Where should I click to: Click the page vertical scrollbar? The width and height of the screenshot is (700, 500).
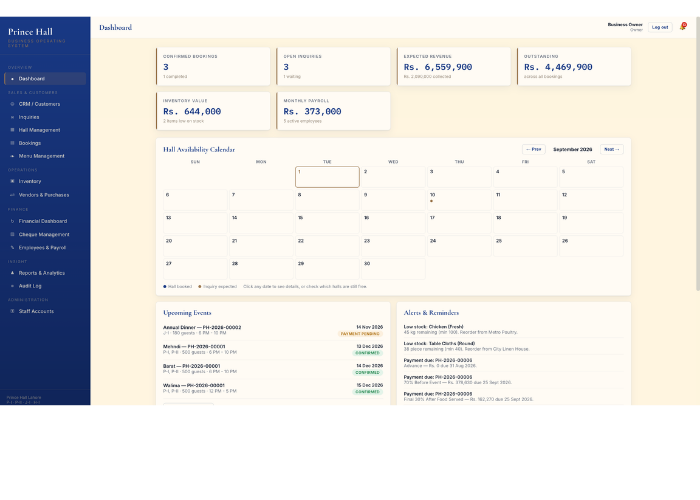(x=698, y=154)
